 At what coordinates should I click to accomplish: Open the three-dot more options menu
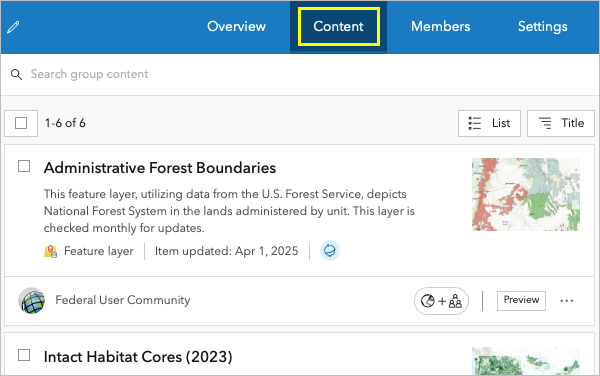coord(566,301)
